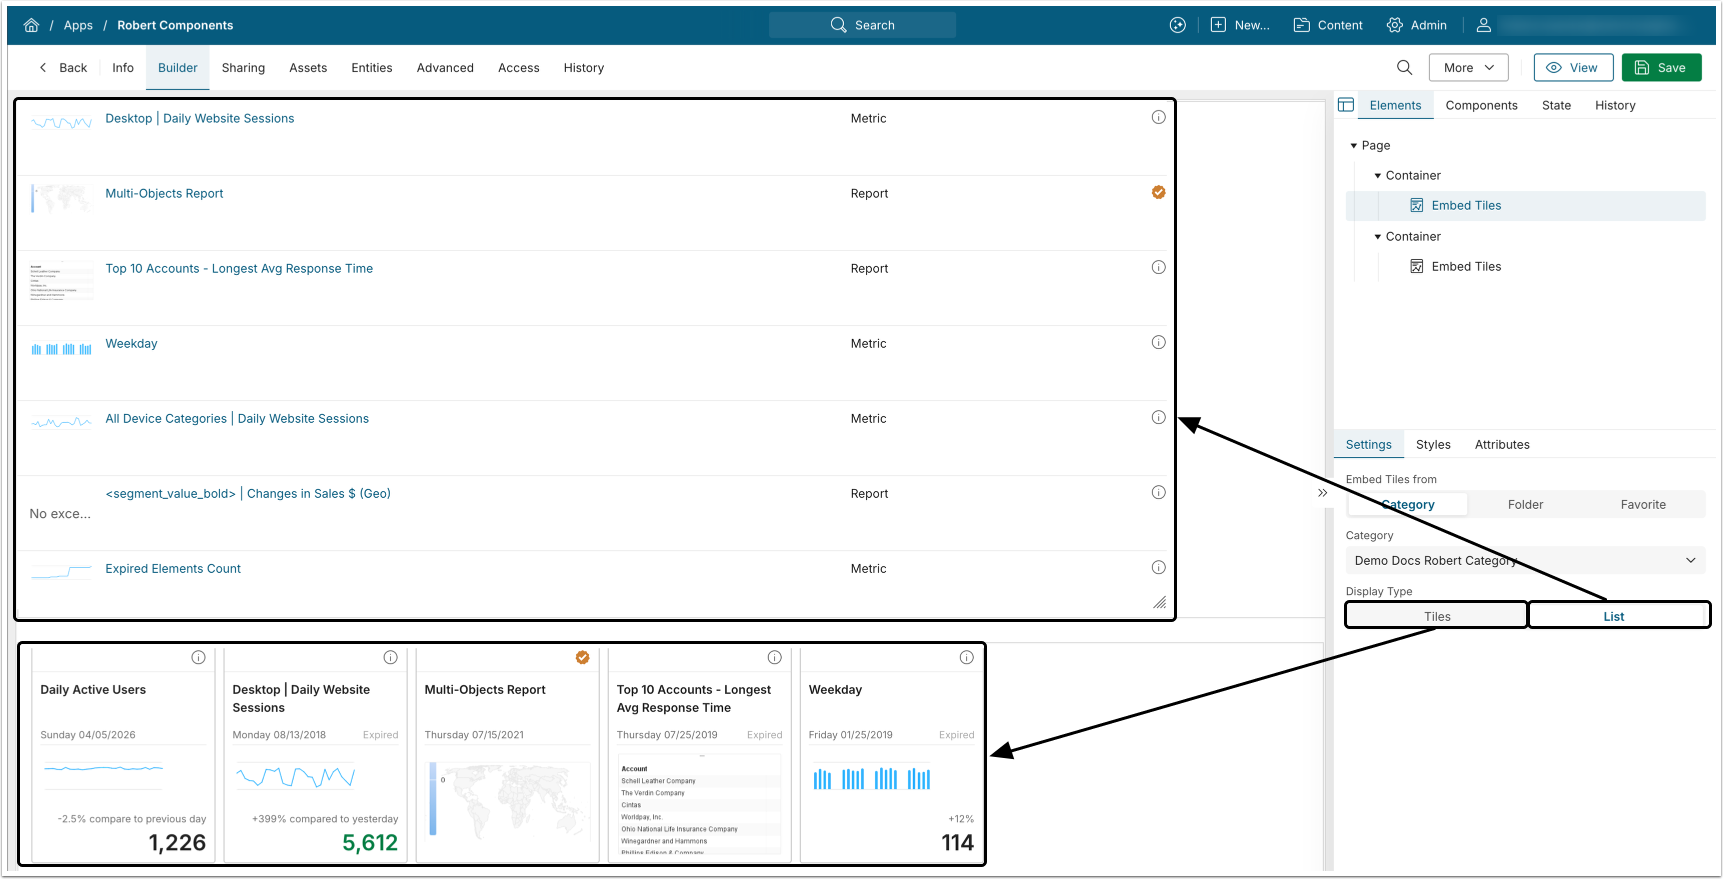1723x879 pixels.
Task: Open Expired Elements Count link
Action: click(173, 569)
